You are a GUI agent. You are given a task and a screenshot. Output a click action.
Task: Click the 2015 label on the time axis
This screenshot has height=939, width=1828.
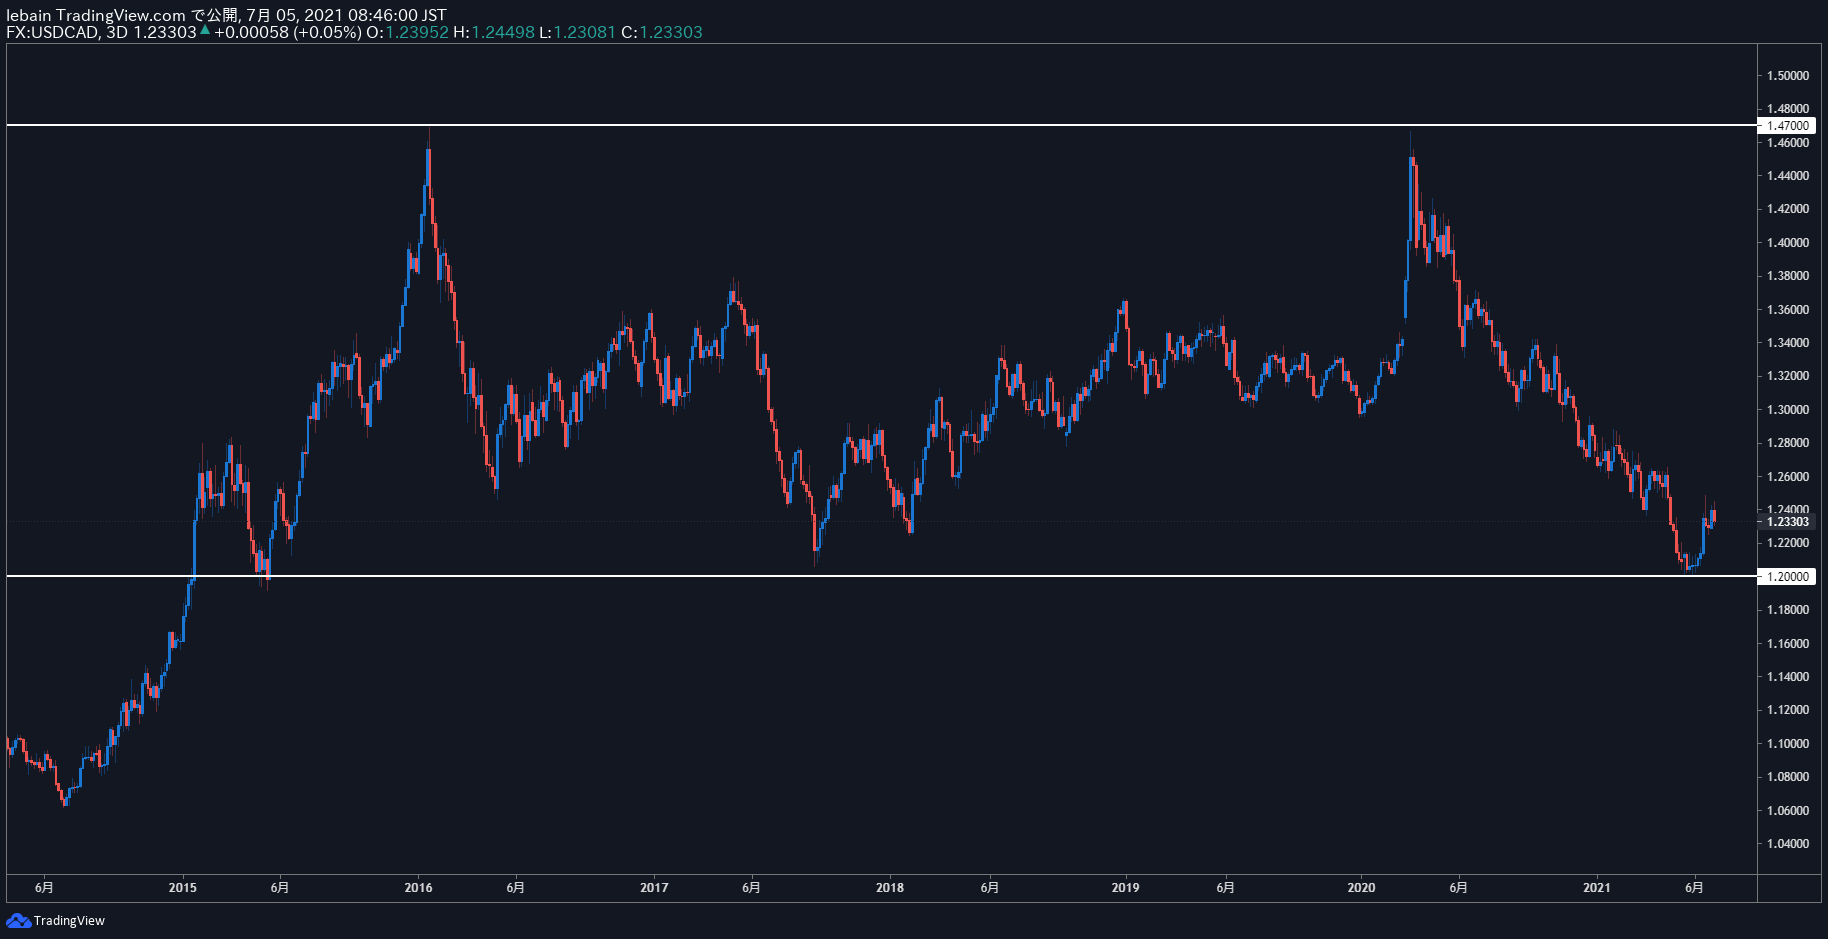click(x=182, y=887)
